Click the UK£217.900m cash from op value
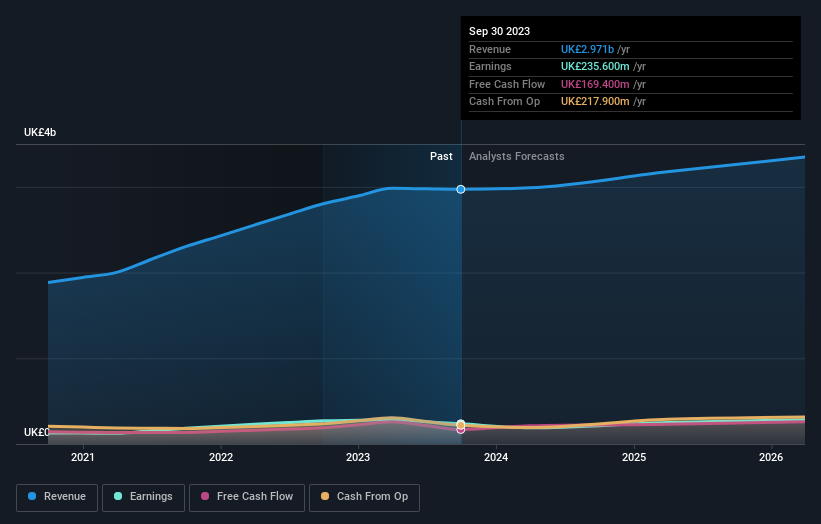Image resolution: width=821 pixels, height=524 pixels. 595,102
